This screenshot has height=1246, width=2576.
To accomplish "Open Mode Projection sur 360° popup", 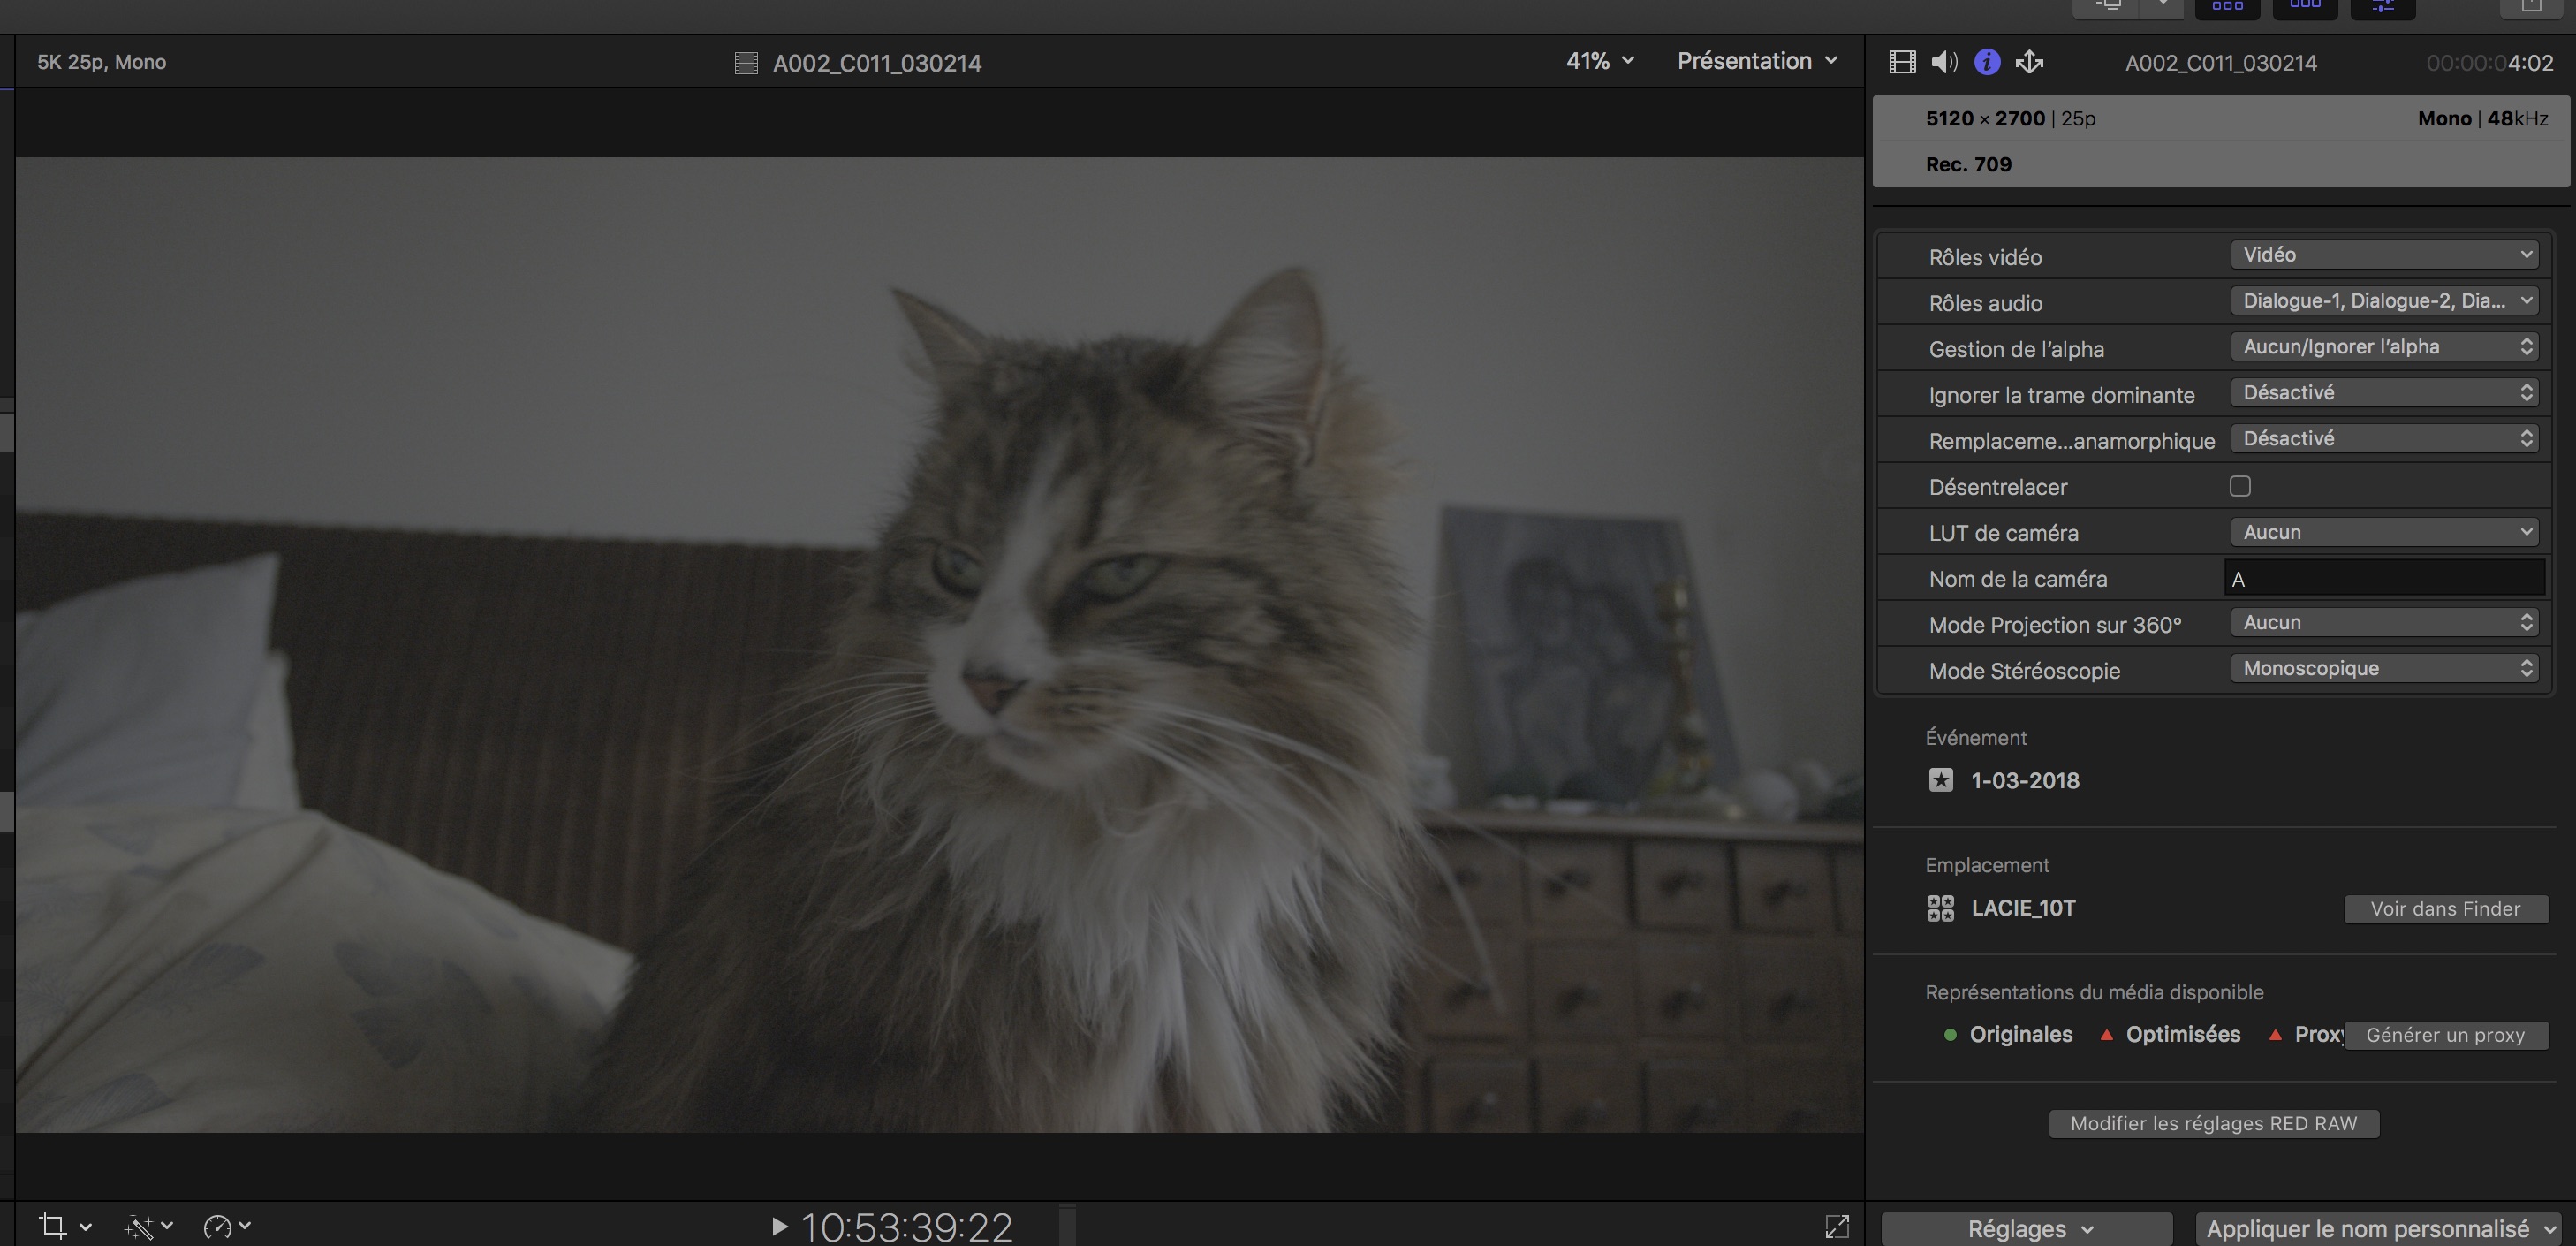I will coord(2384,622).
